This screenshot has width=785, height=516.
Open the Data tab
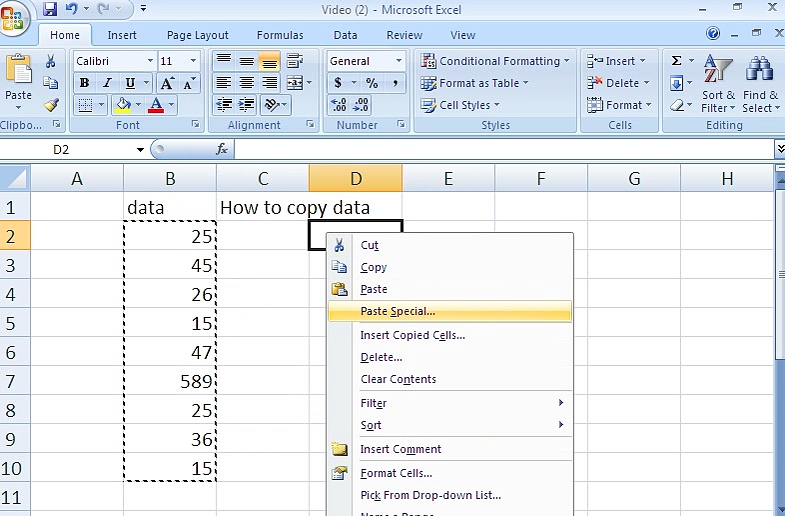coord(345,35)
